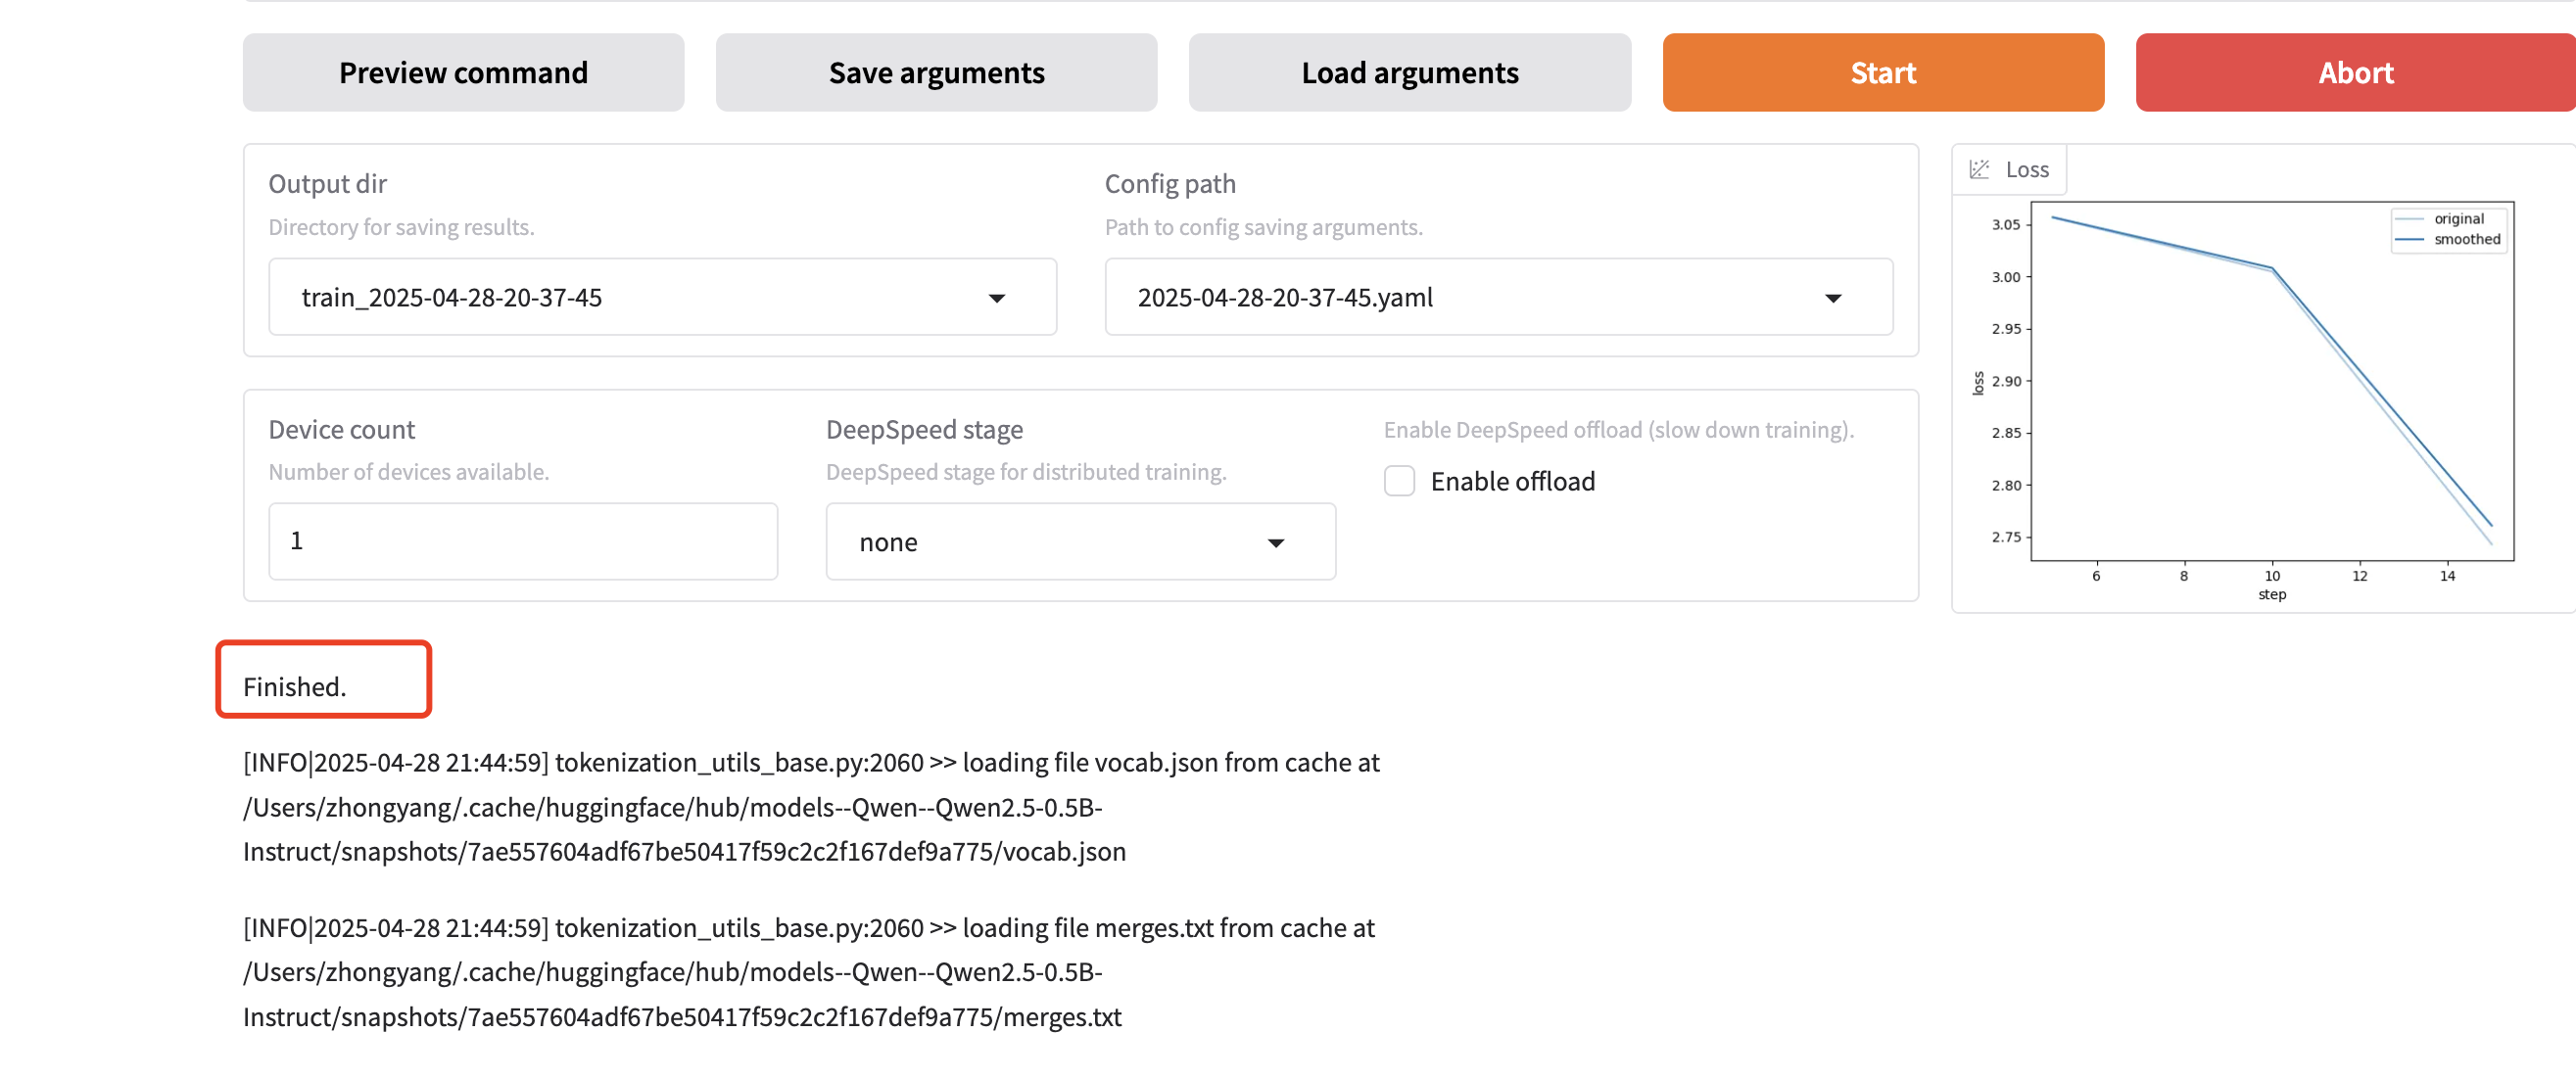Image resolution: width=2576 pixels, height=1079 pixels.
Task: Abort training with the red Abort button
Action: pos(2354,73)
